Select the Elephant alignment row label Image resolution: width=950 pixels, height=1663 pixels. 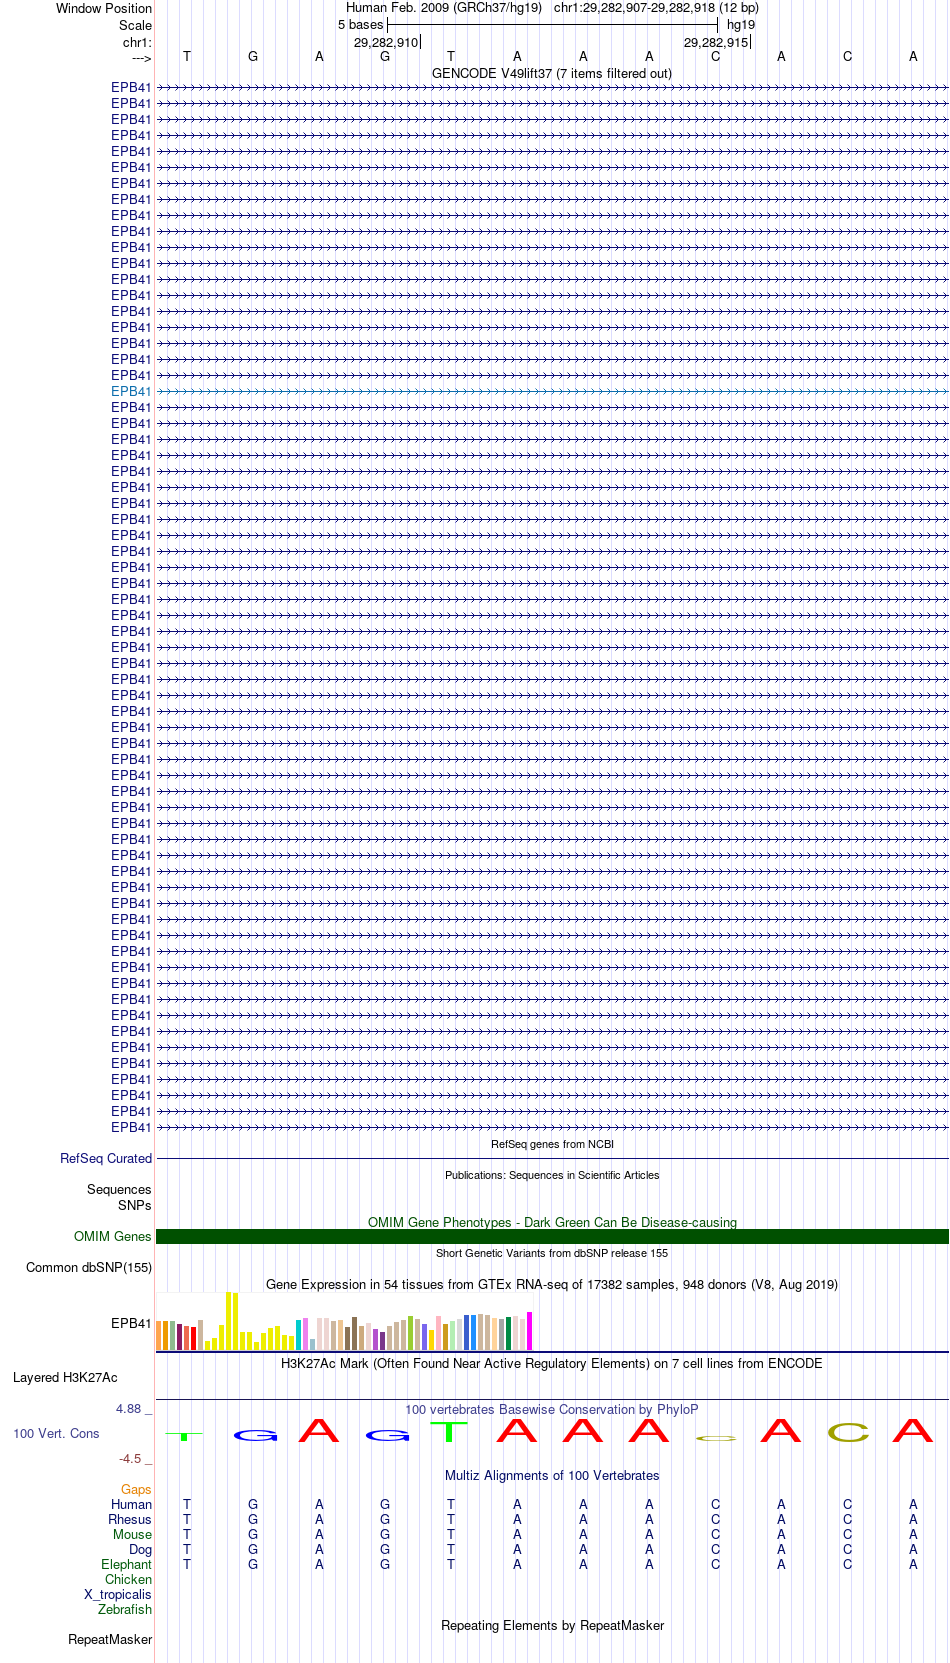pos(126,1564)
